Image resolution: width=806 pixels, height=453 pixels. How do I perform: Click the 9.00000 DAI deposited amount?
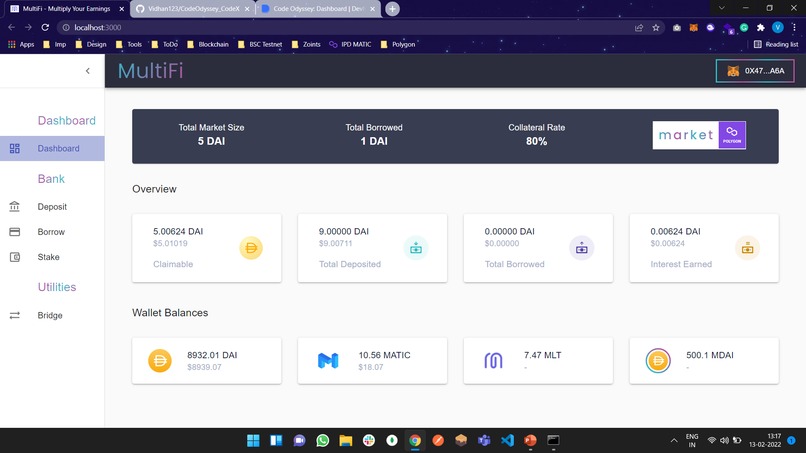tap(343, 231)
